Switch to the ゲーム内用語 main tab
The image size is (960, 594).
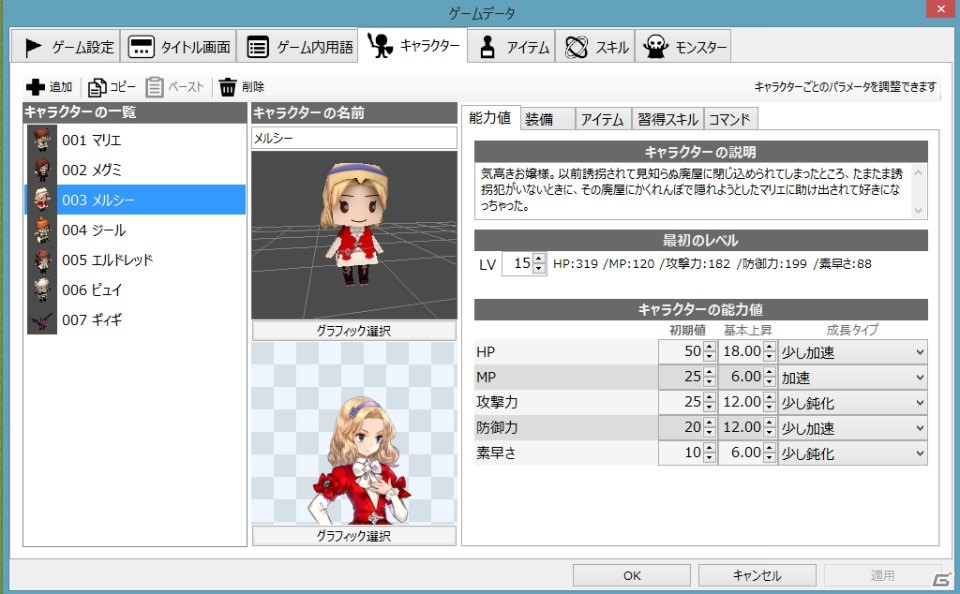click(x=298, y=47)
